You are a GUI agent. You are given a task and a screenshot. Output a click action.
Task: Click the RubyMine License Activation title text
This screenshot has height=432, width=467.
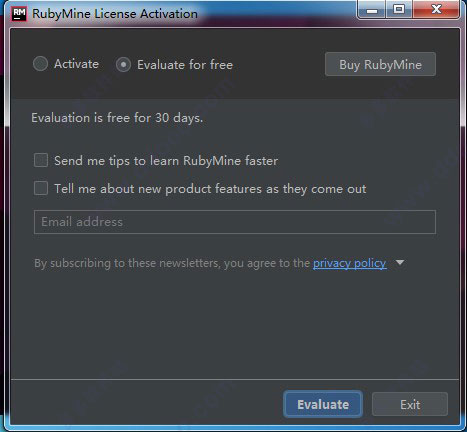coord(115,14)
